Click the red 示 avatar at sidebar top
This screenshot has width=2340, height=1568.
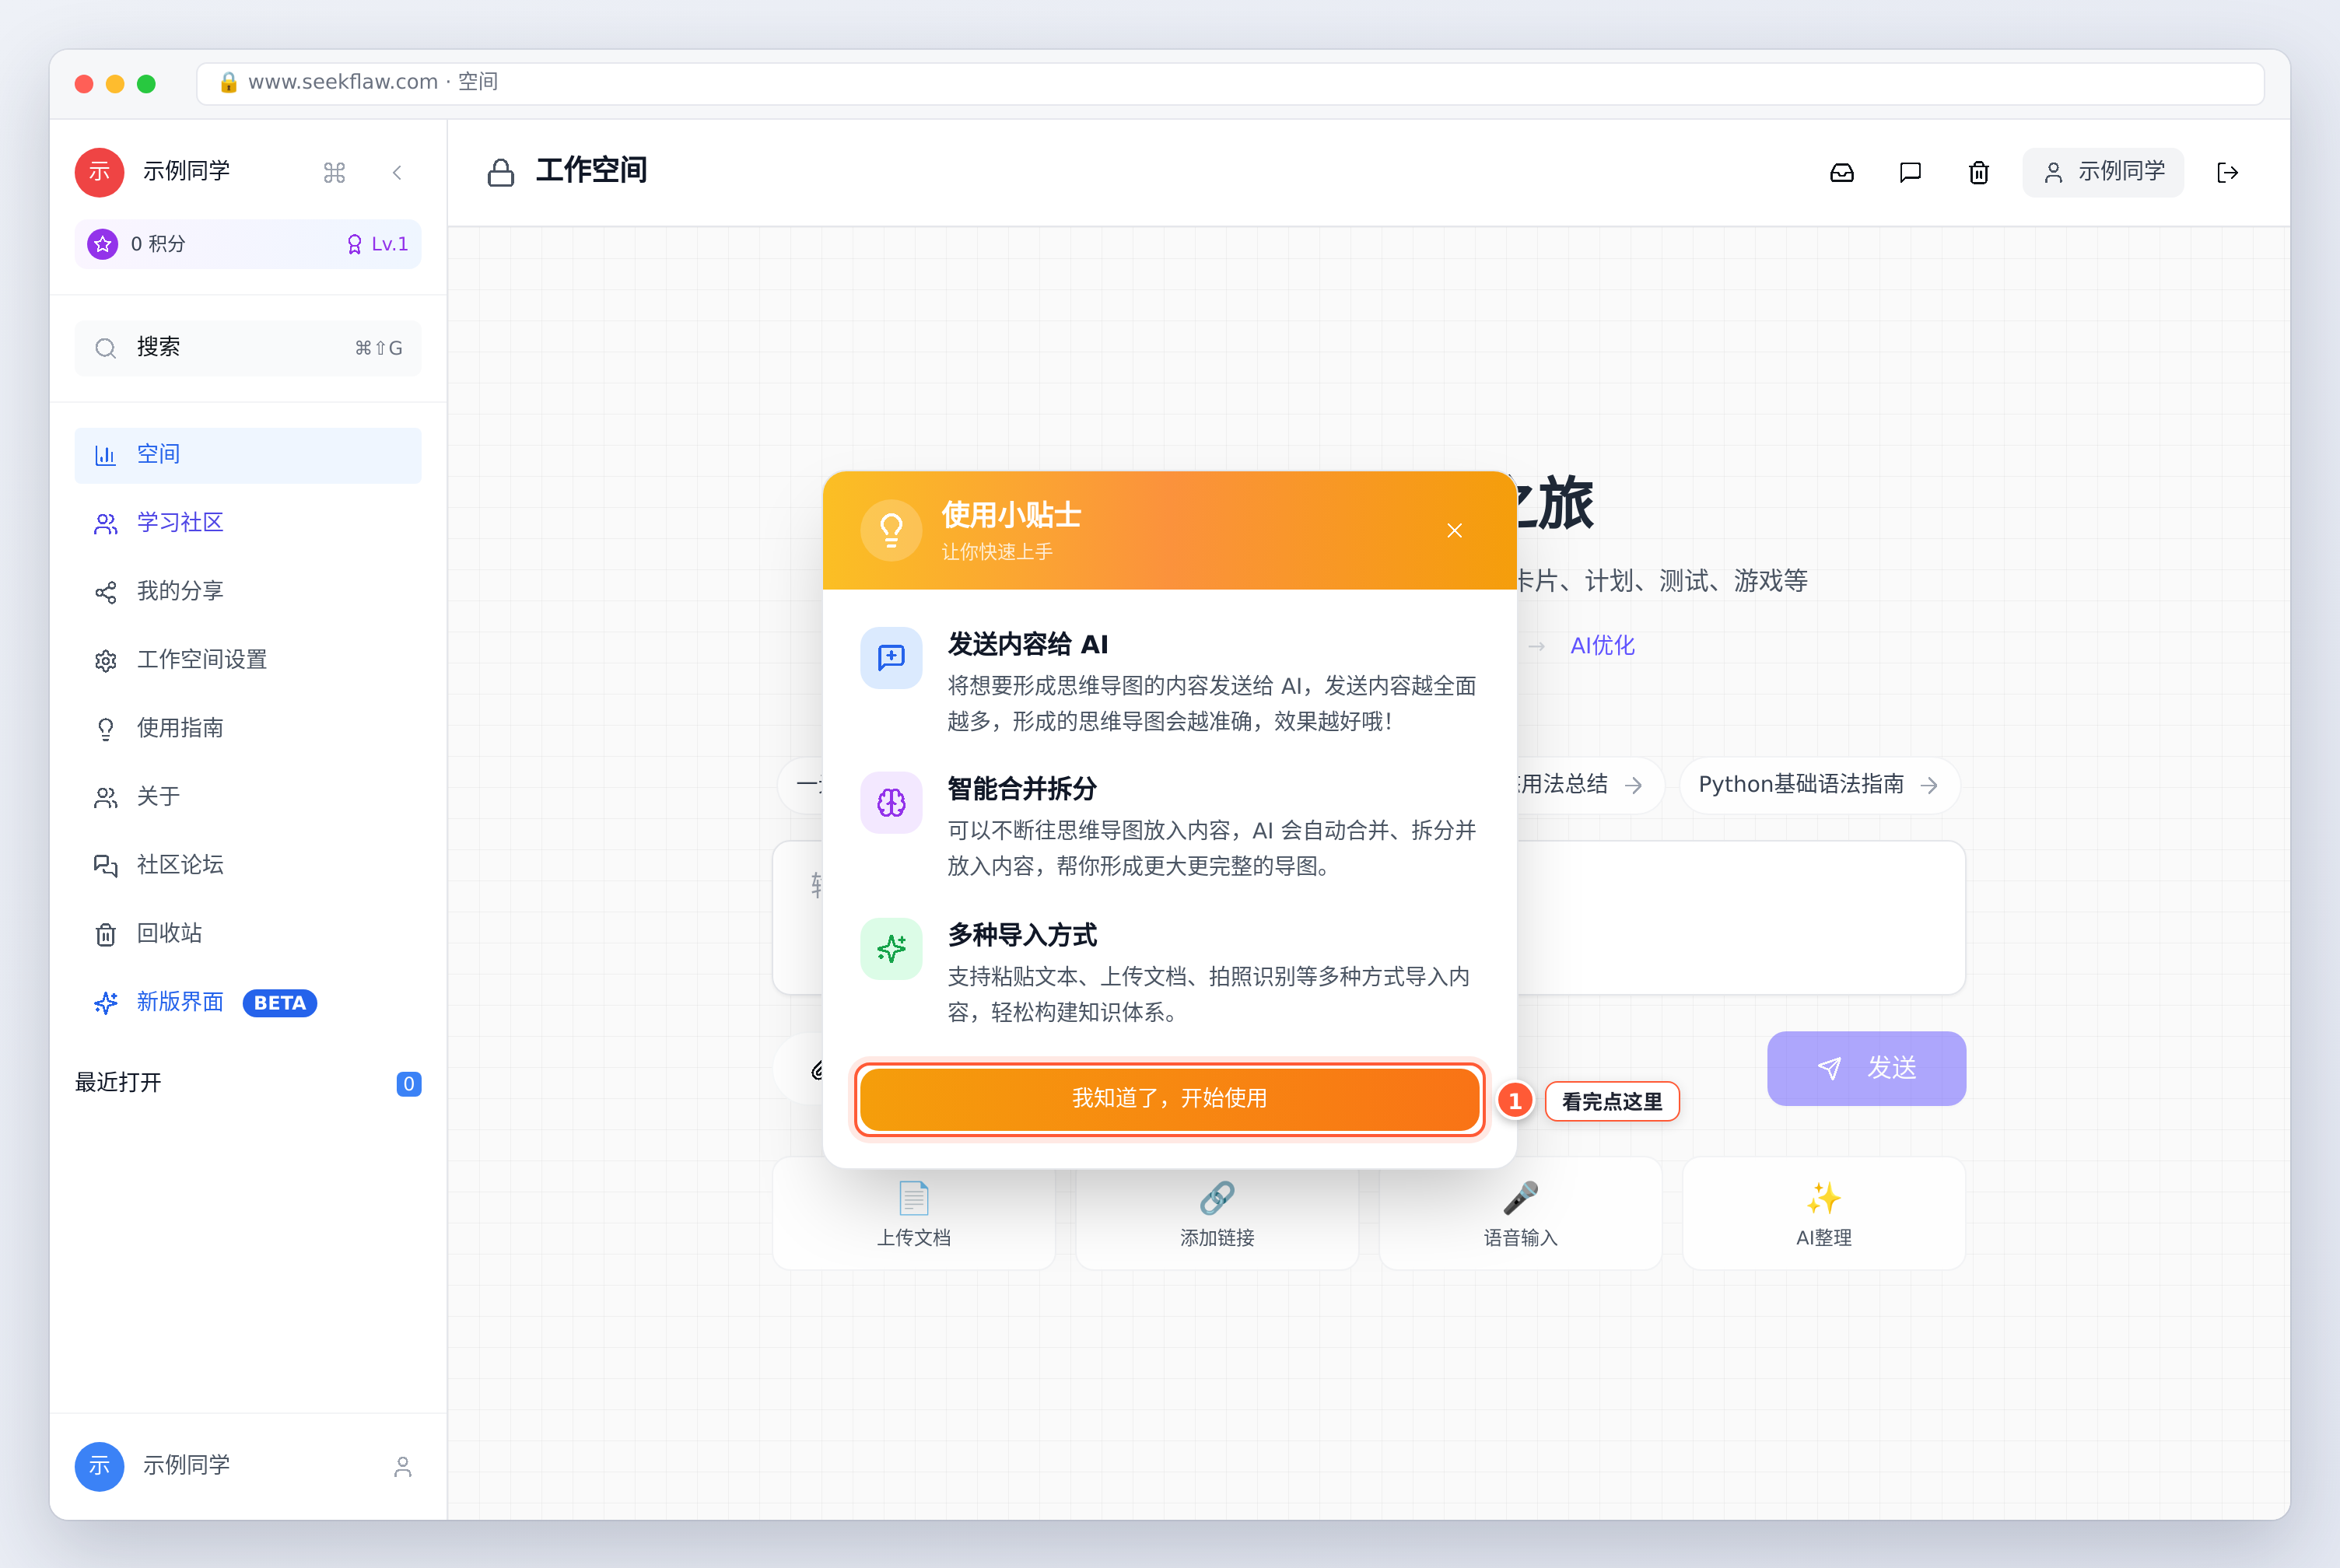click(100, 172)
